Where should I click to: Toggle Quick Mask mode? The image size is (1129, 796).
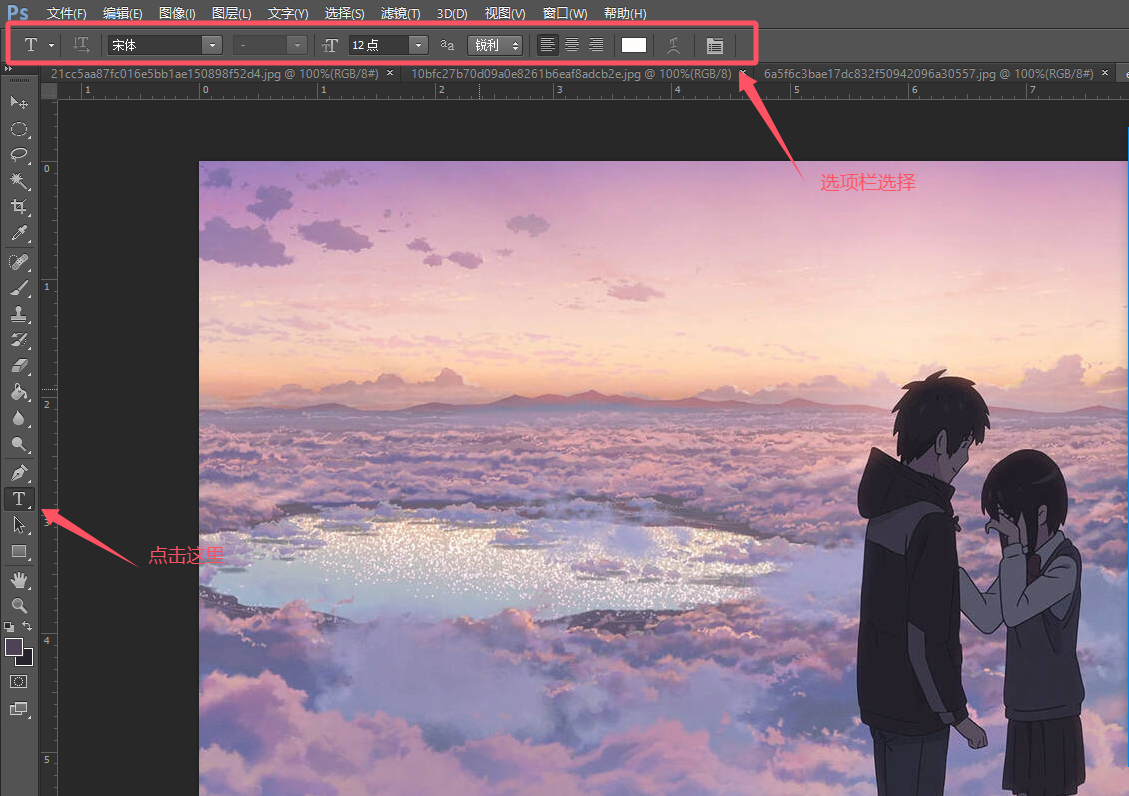pos(19,682)
